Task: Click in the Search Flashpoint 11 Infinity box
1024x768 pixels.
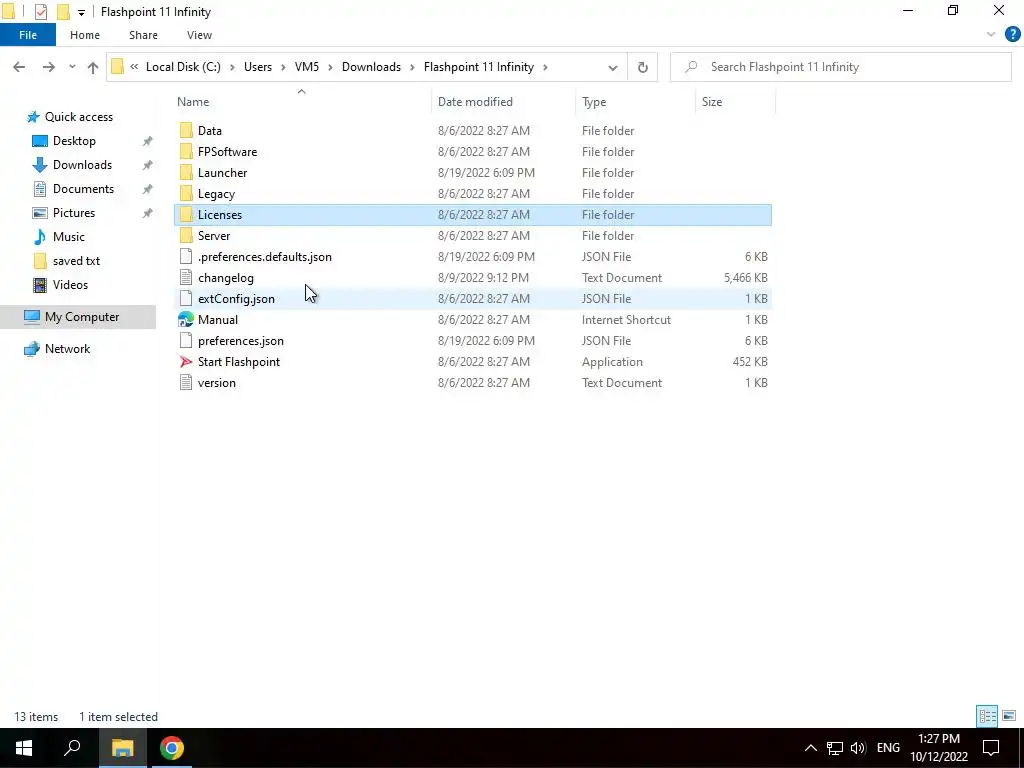Action: click(x=841, y=67)
